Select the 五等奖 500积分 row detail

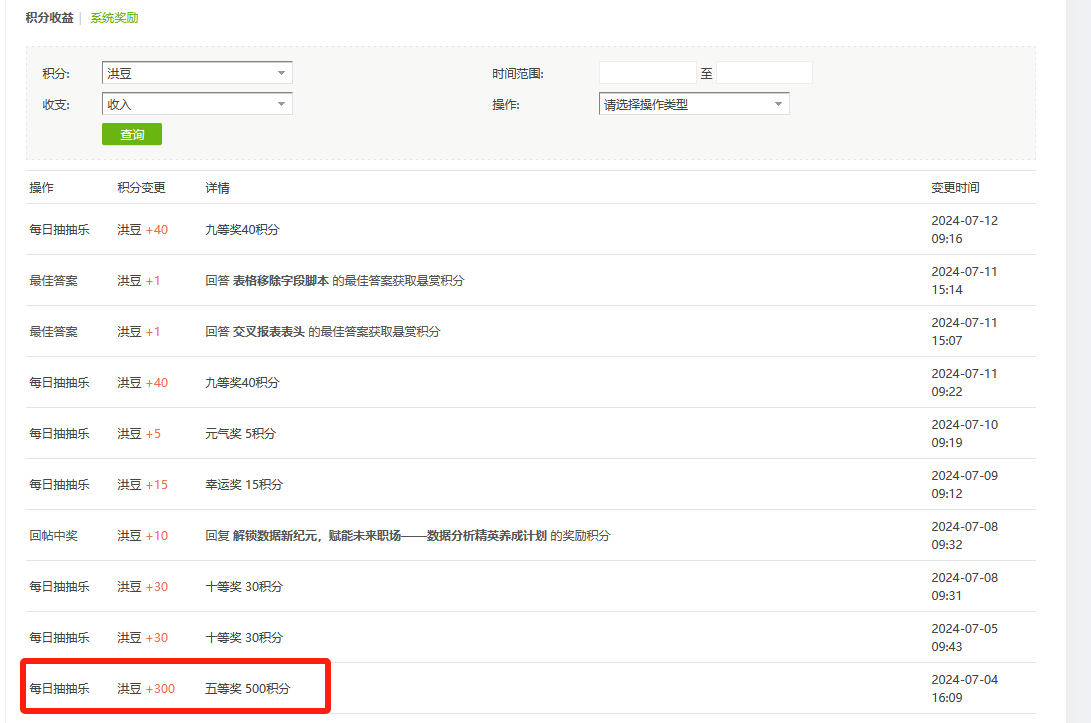[x=248, y=689]
